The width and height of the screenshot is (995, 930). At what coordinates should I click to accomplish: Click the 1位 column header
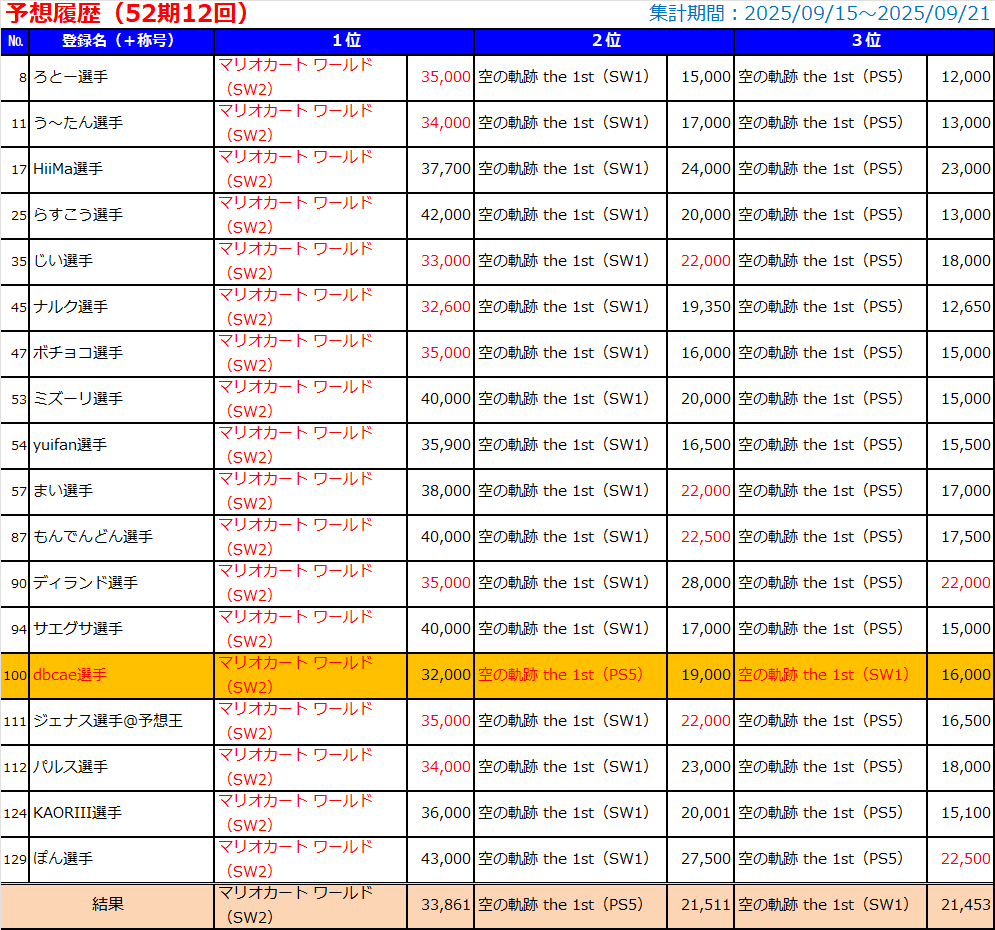344,41
